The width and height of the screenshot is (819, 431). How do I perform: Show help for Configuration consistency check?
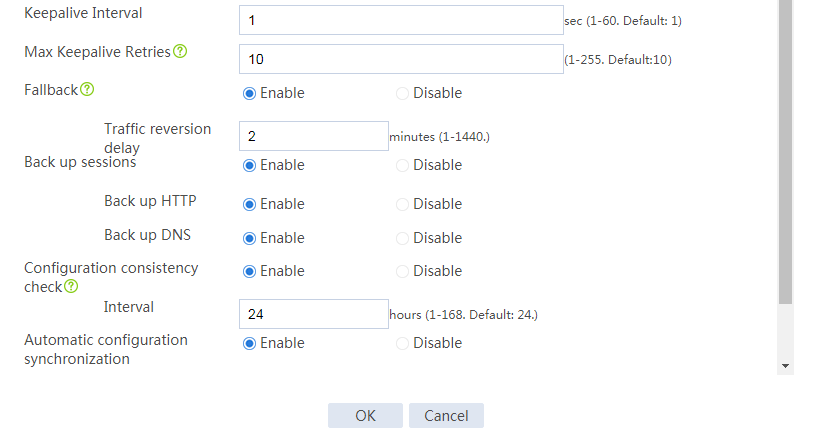(x=71, y=286)
